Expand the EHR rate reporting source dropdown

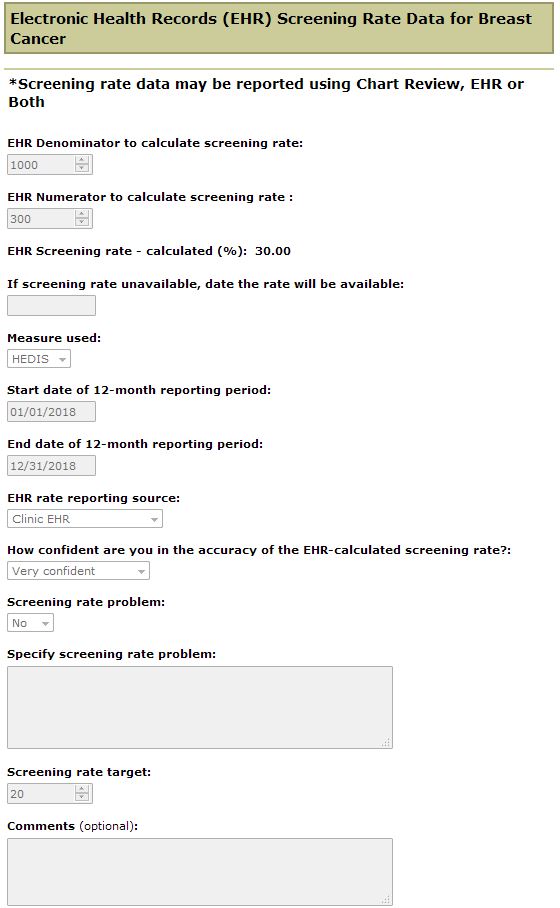click(x=85, y=519)
